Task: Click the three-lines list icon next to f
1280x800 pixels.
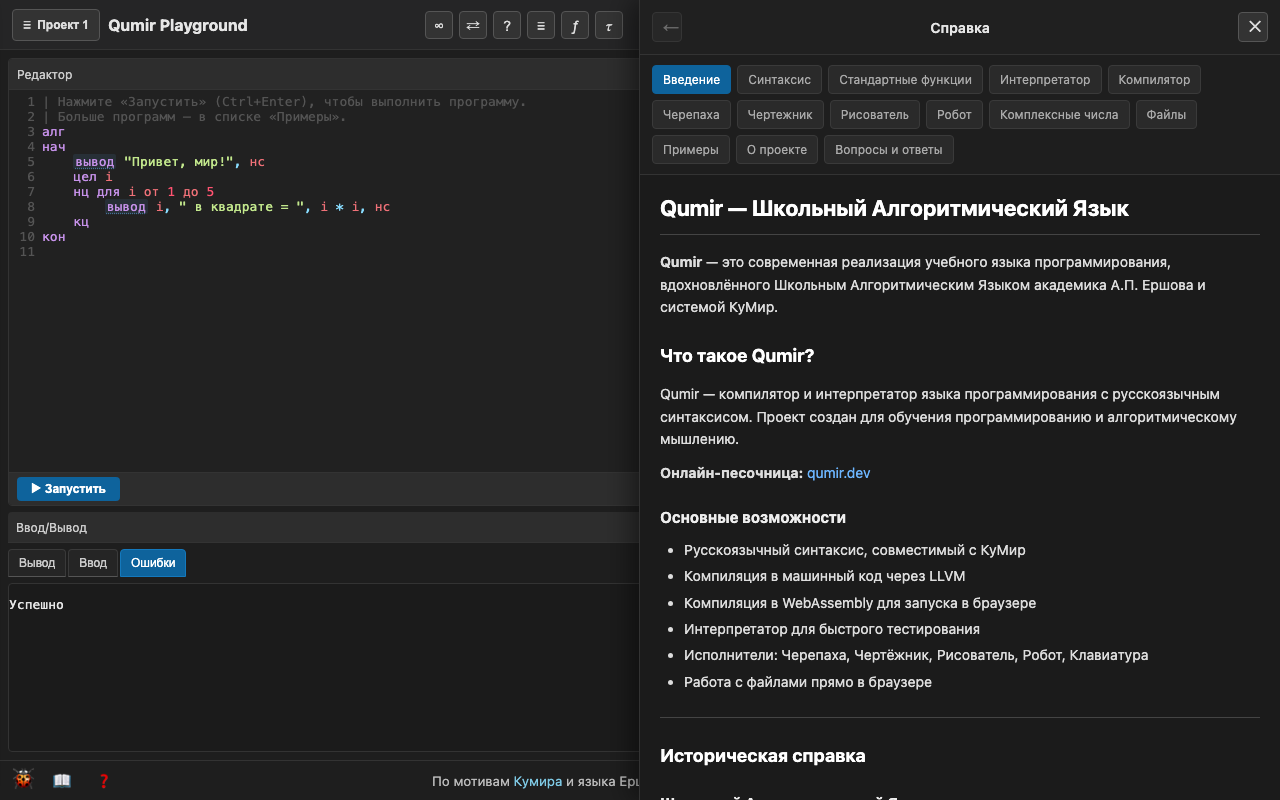Action: click(x=541, y=25)
